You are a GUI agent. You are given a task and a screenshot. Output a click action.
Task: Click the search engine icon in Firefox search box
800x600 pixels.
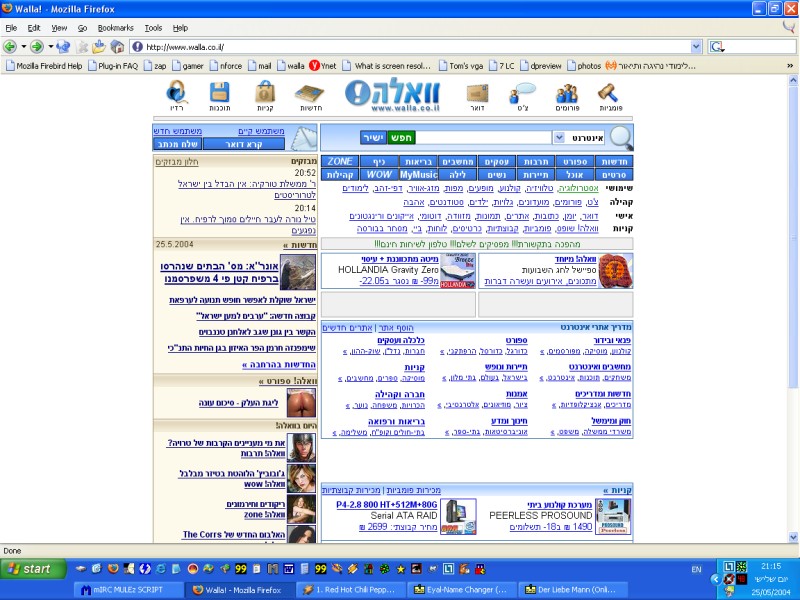coord(717,47)
